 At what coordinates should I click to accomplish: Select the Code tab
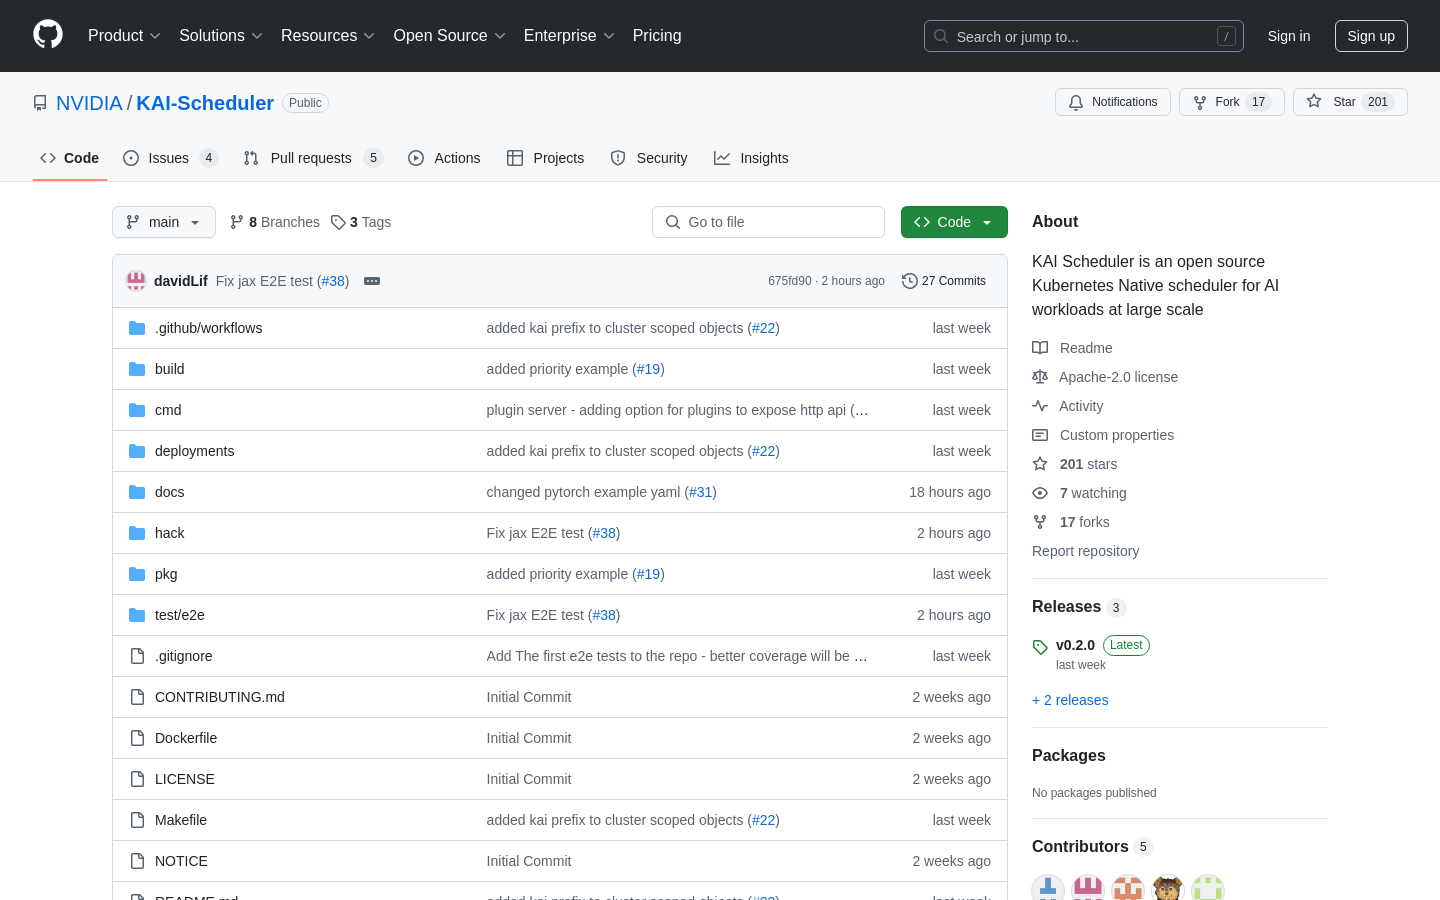(70, 158)
